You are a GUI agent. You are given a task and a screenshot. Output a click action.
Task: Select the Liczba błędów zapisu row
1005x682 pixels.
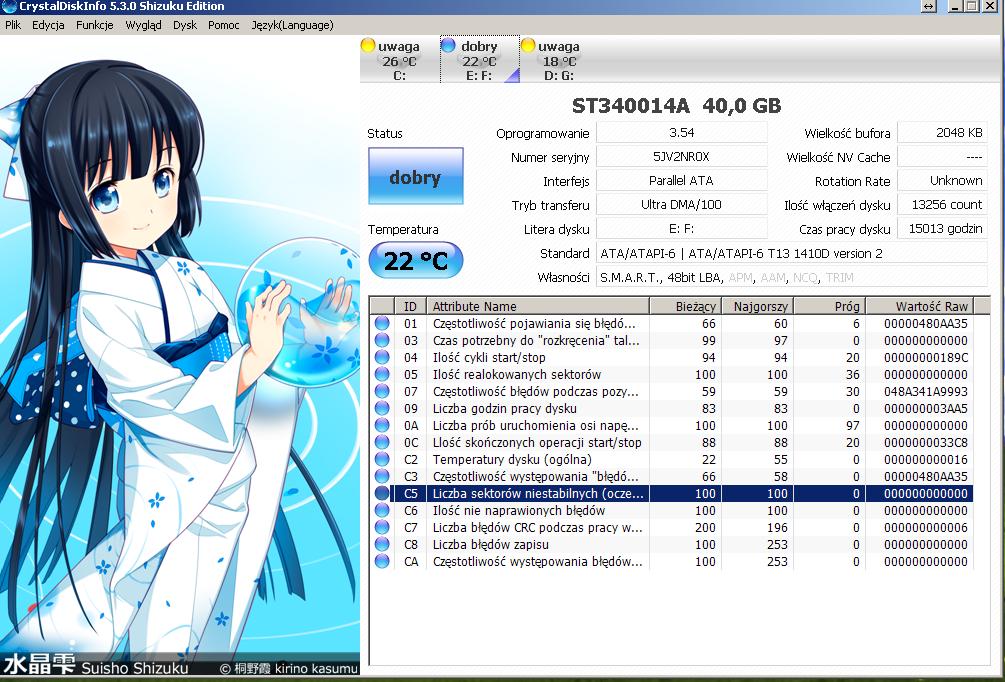[x=672, y=544]
